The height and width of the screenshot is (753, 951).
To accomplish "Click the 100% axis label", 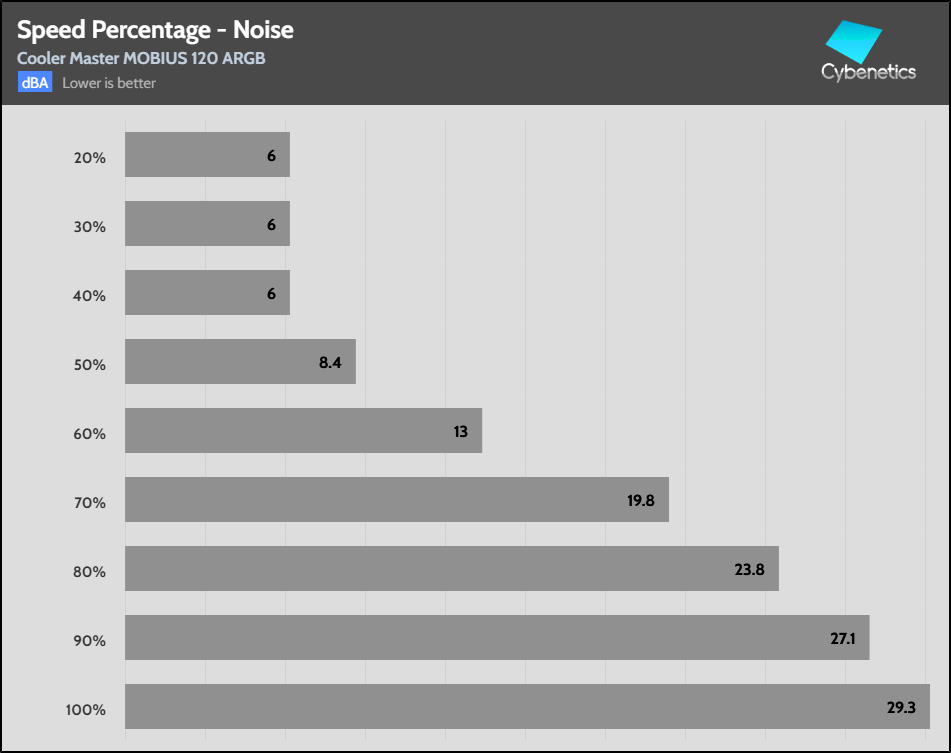I will tap(86, 710).
